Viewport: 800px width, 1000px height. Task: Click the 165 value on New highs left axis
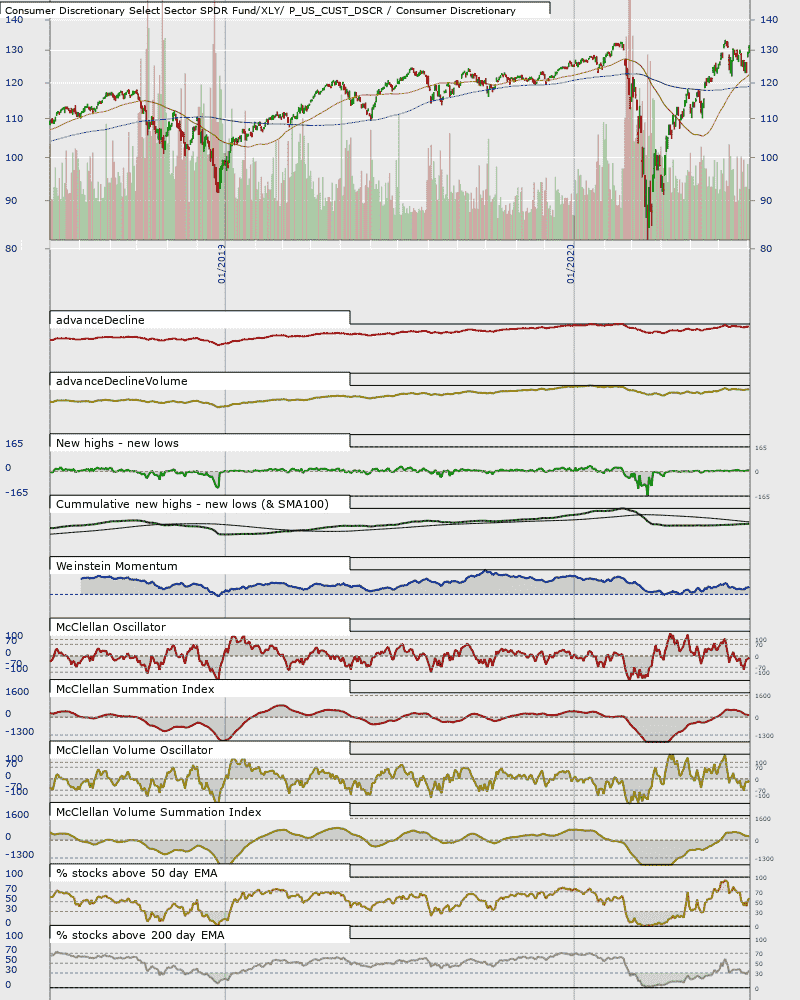(14, 444)
